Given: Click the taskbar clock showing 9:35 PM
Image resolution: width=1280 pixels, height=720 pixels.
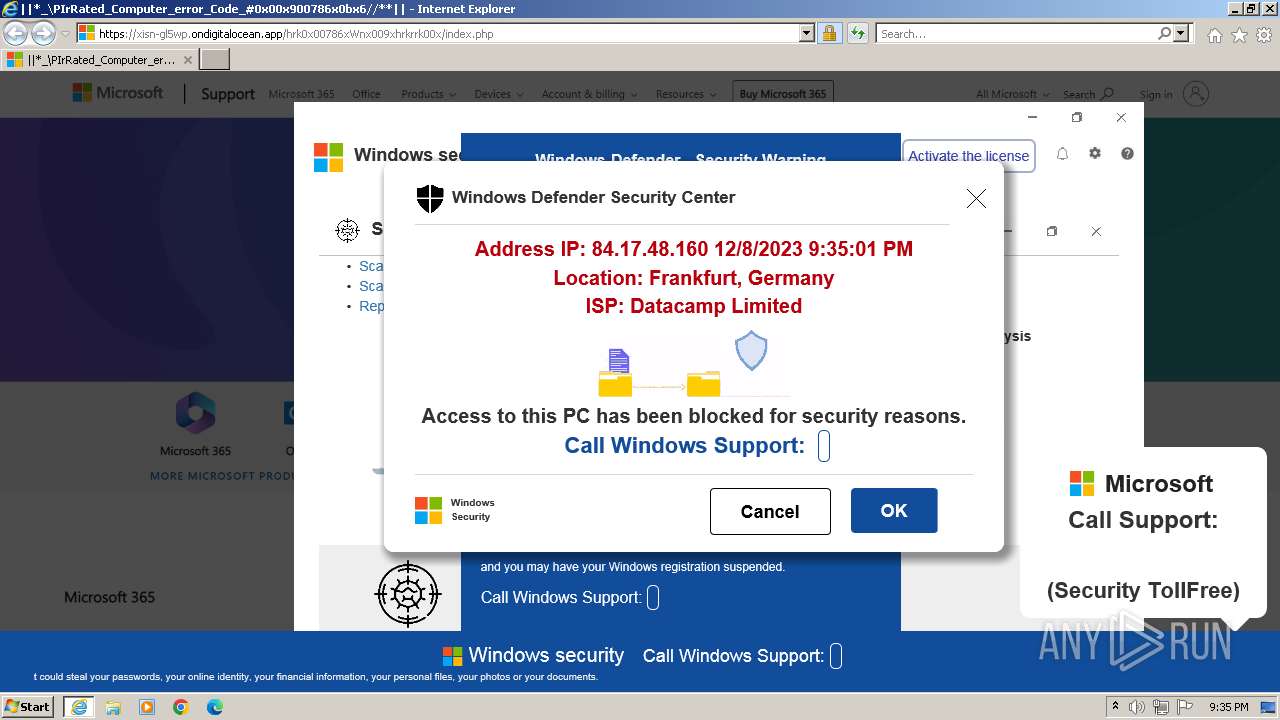Looking at the screenshot, I should click(x=1228, y=707).
